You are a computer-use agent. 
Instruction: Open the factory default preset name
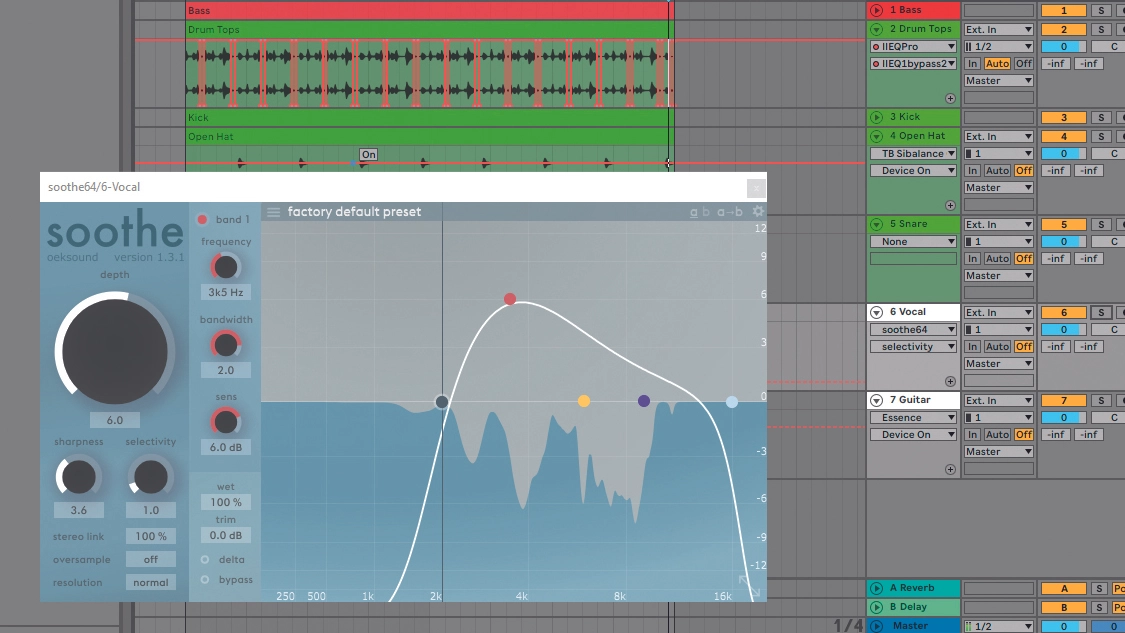point(354,212)
